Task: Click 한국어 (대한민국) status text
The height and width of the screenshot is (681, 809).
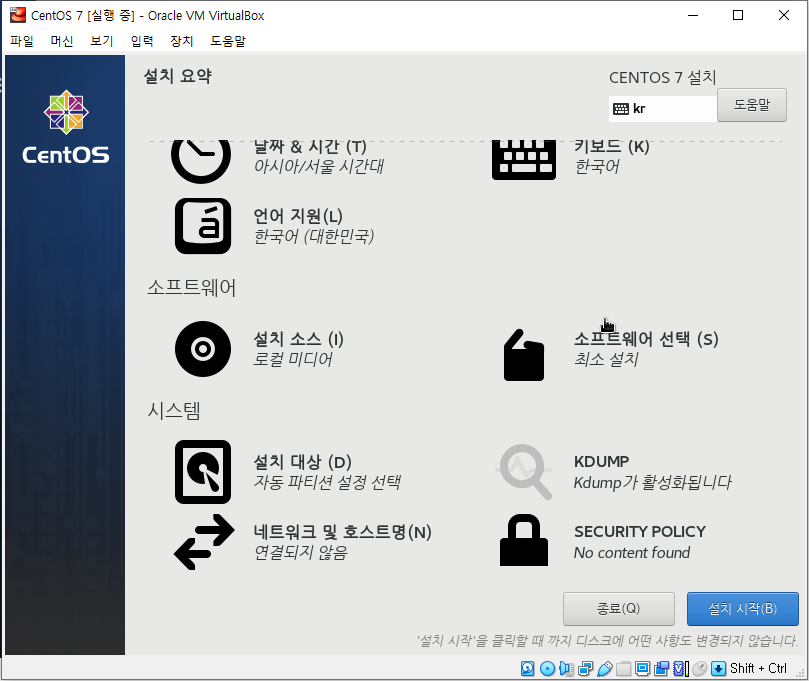Action: [x=313, y=236]
